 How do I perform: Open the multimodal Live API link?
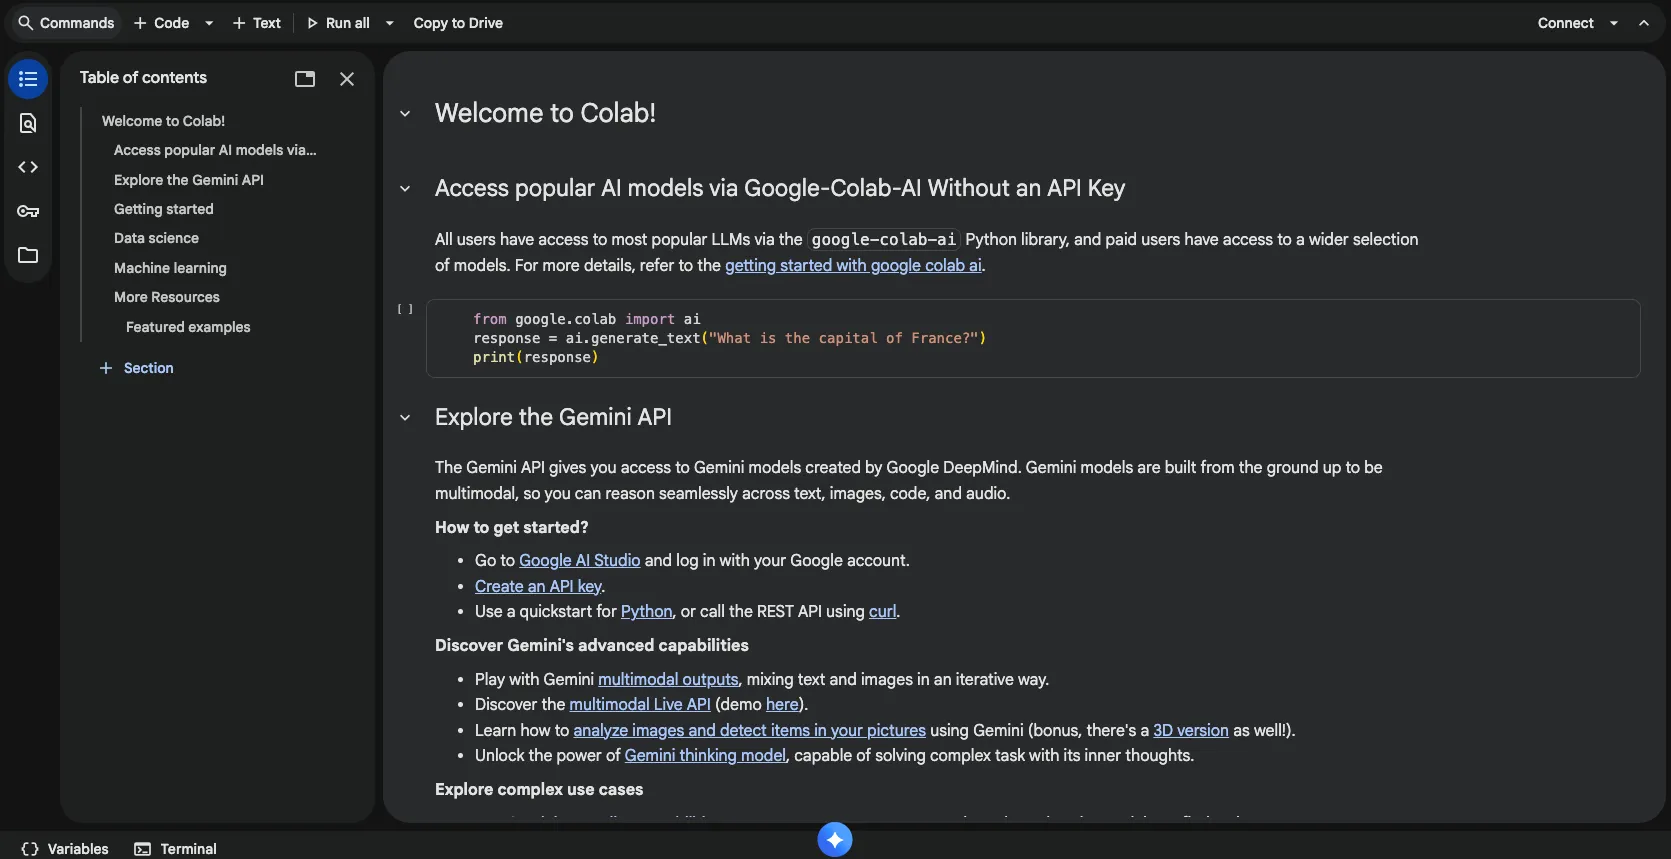coord(640,704)
